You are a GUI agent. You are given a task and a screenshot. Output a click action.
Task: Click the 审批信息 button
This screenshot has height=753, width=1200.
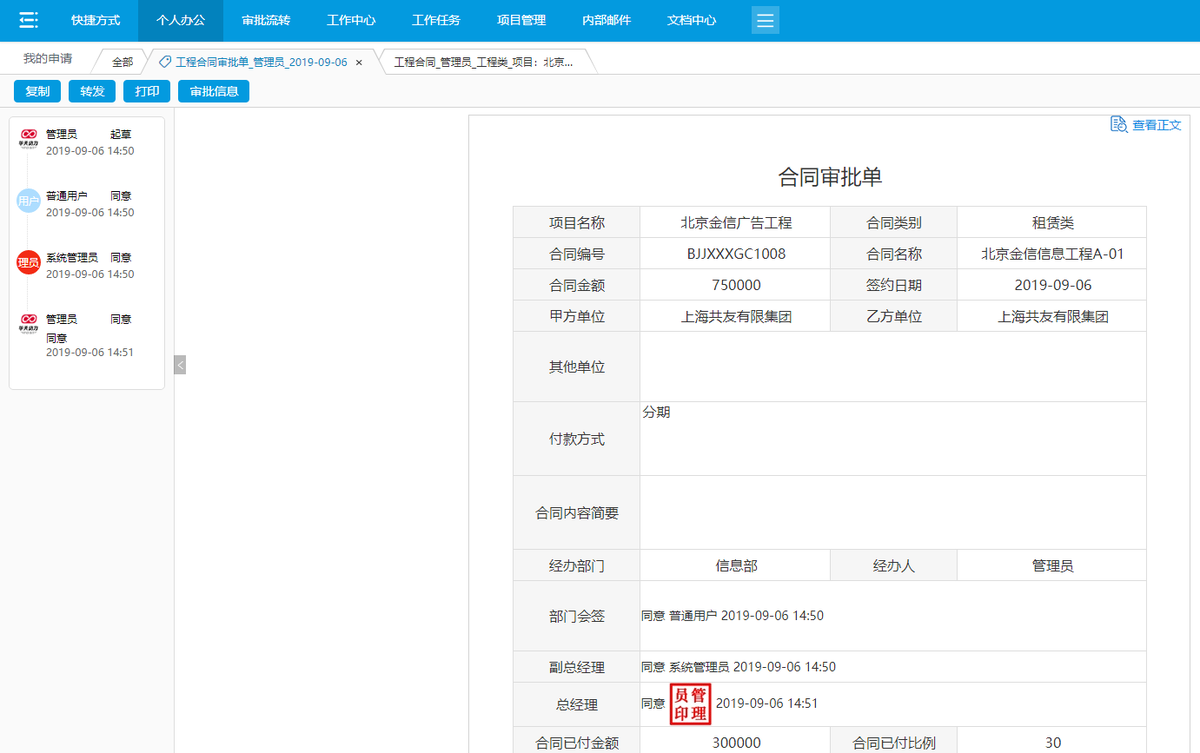pos(213,90)
